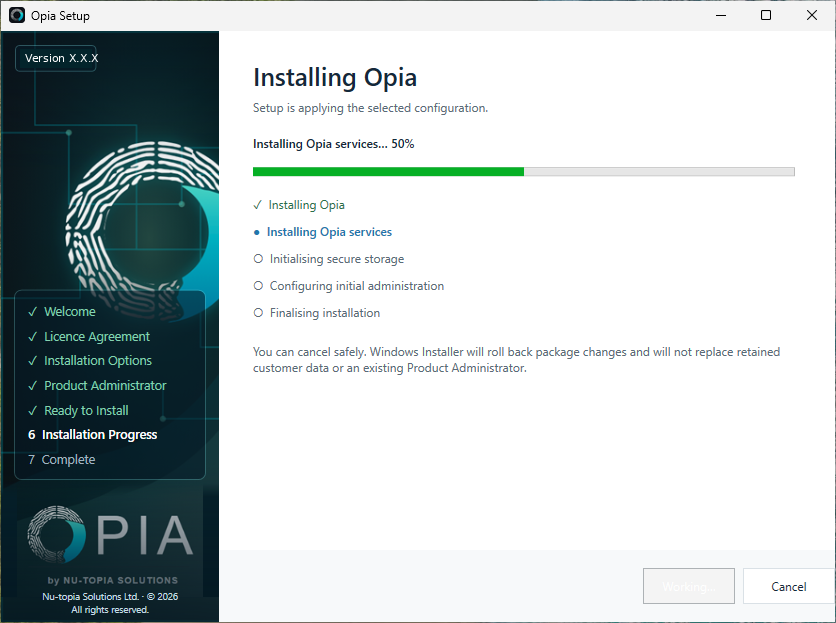Click the 'Installing Opia services' task text
The height and width of the screenshot is (623, 836).
coord(329,232)
